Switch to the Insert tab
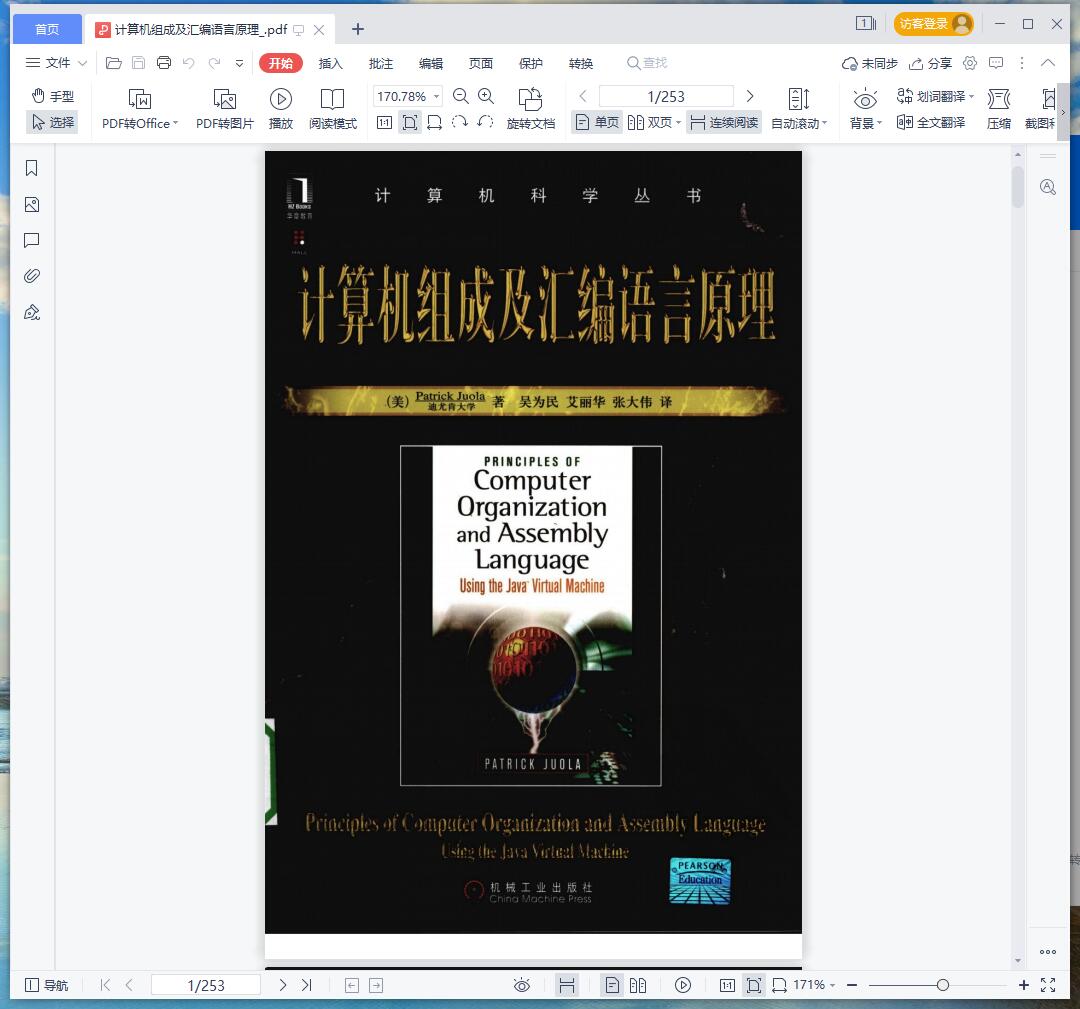Viewport: 1080px width, 1009px height. pyautogui.click(x=331, y=63)
